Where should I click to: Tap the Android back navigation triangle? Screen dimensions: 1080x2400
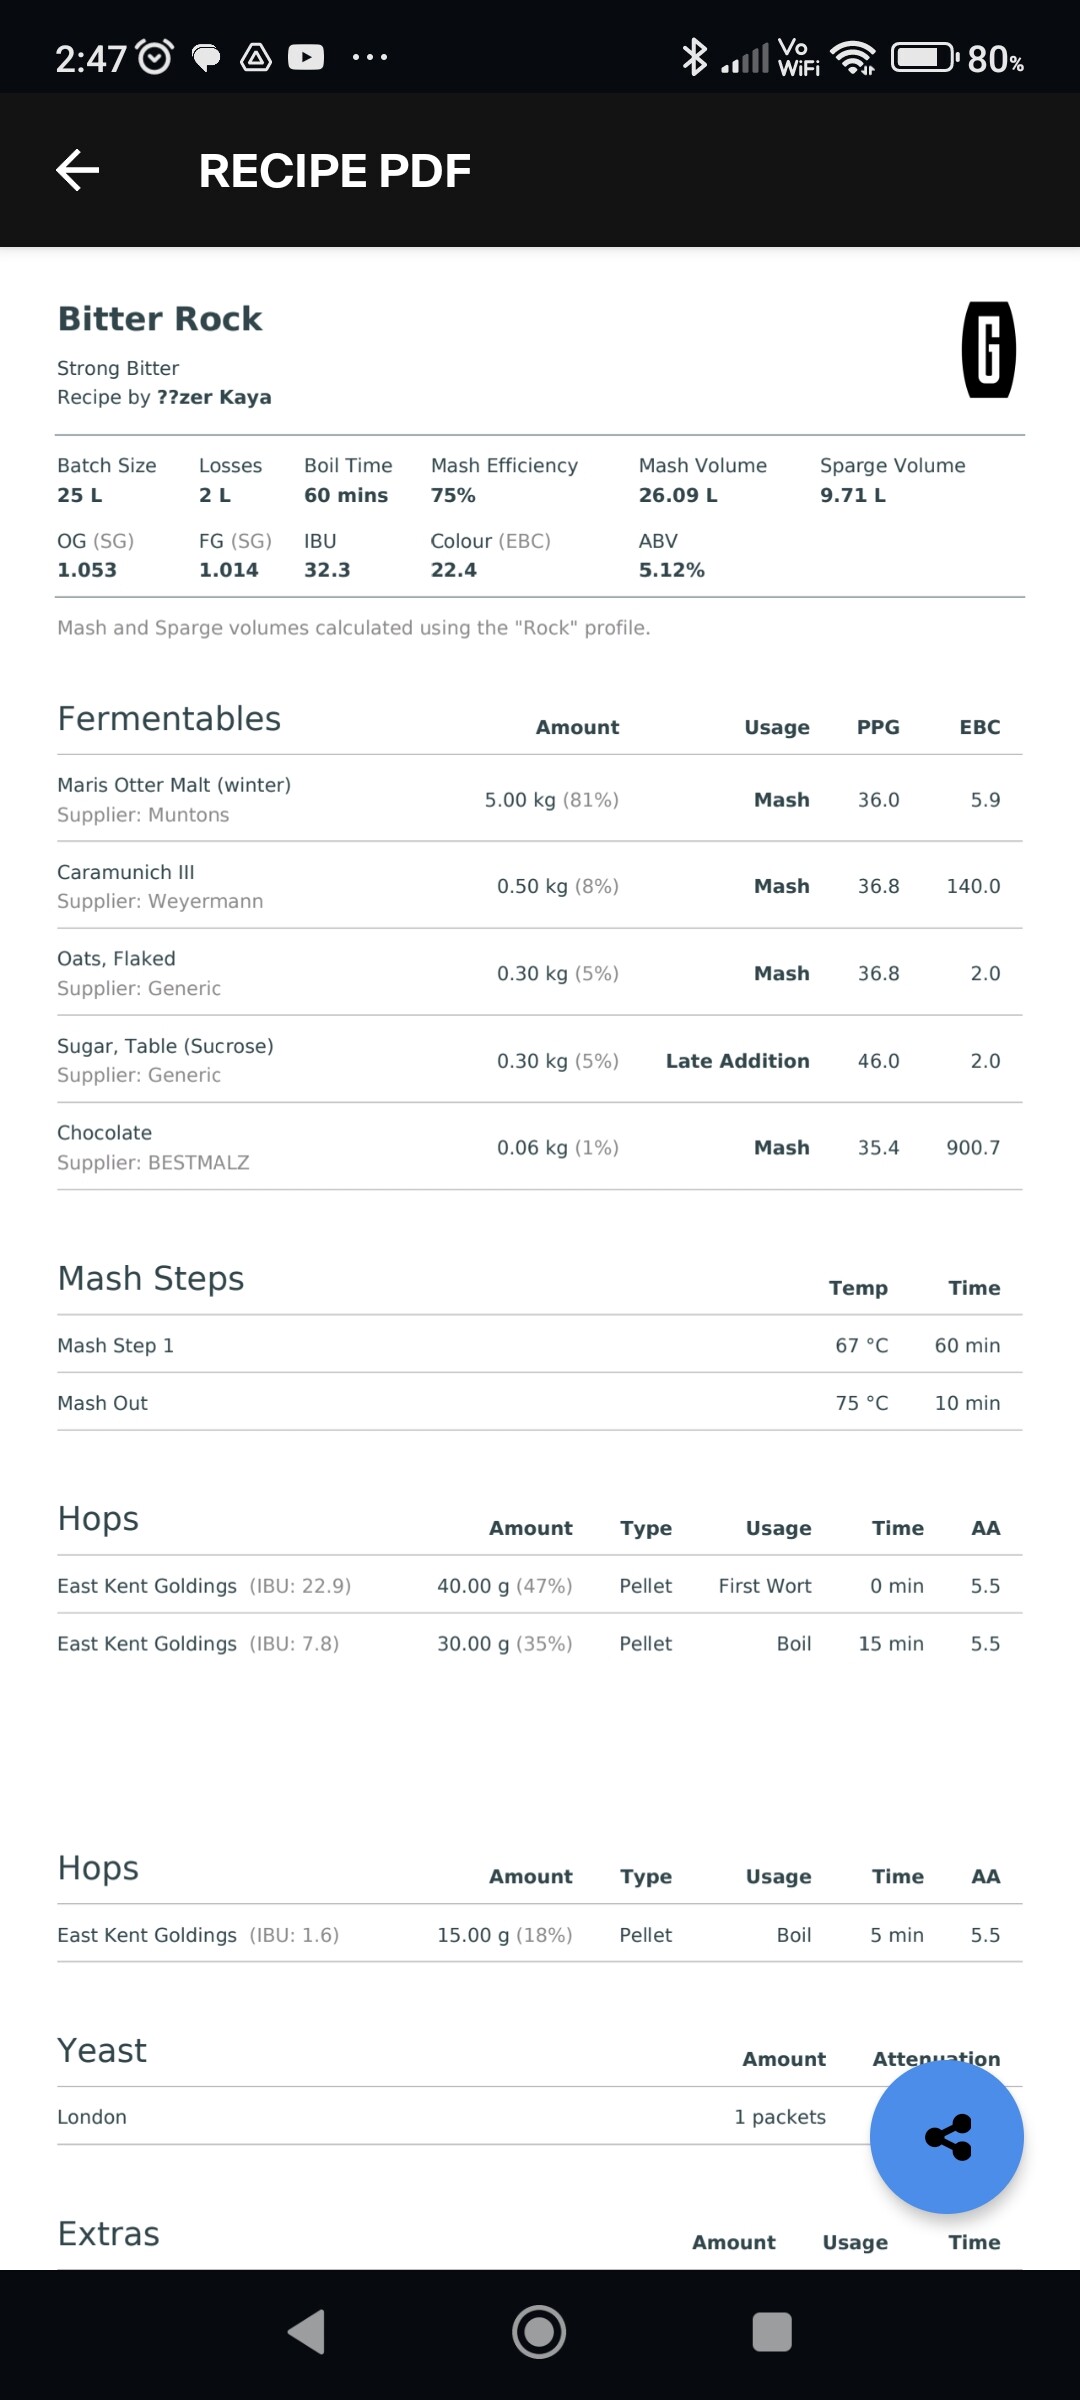(x=306, y=2332)
